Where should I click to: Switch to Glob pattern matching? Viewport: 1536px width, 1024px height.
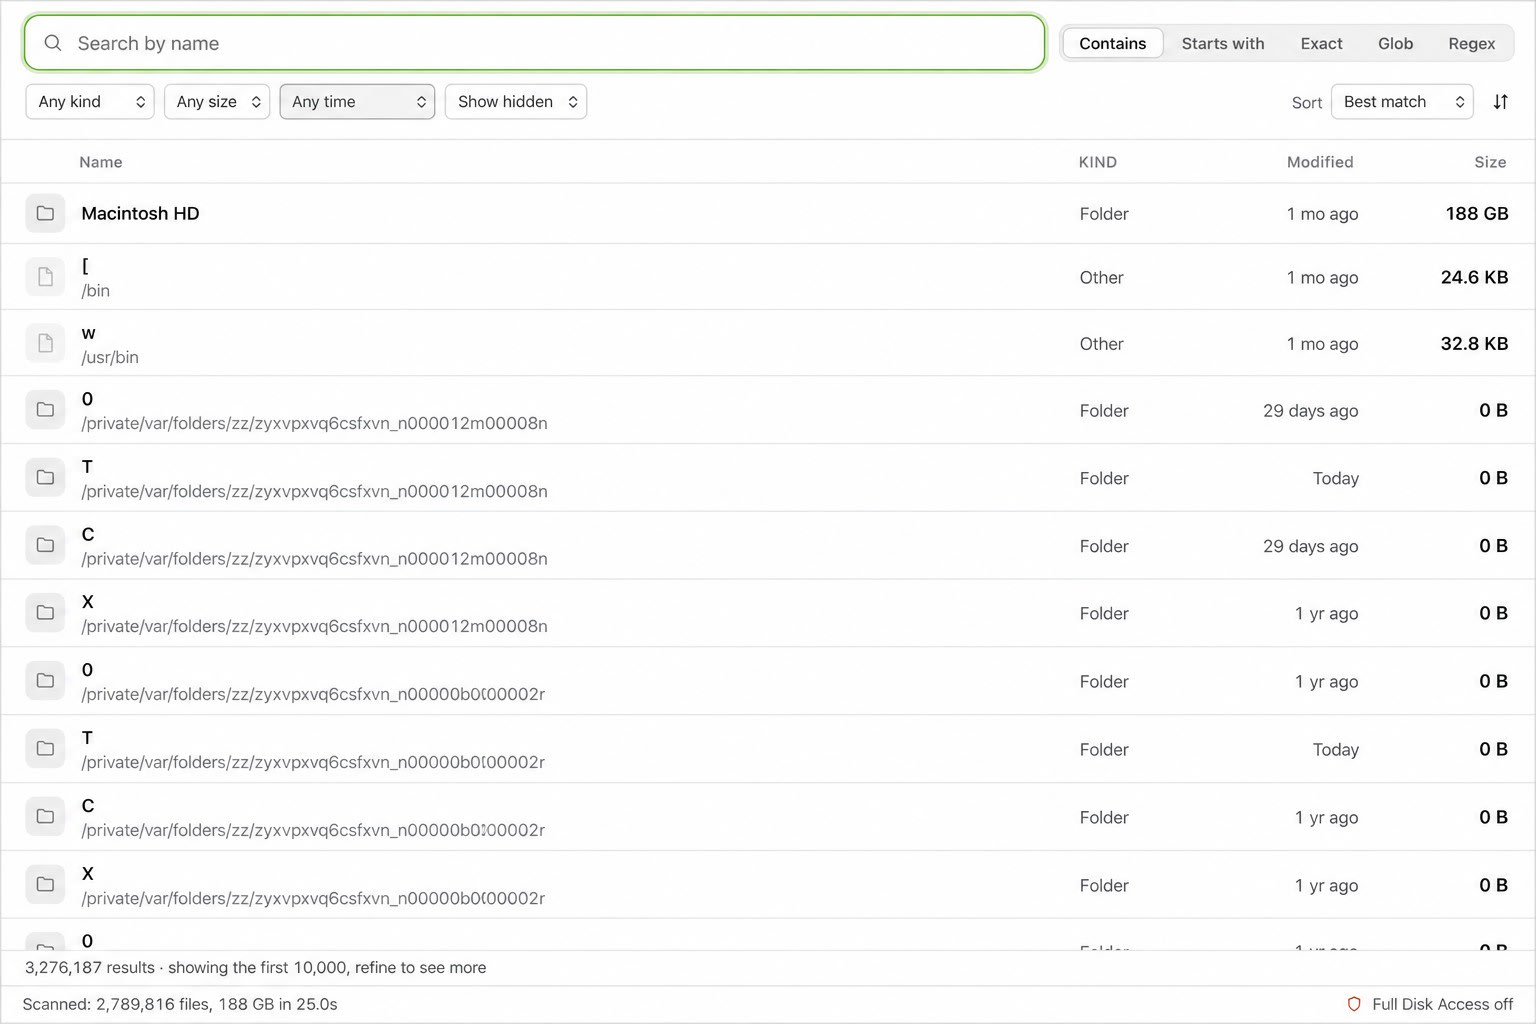1395,43
